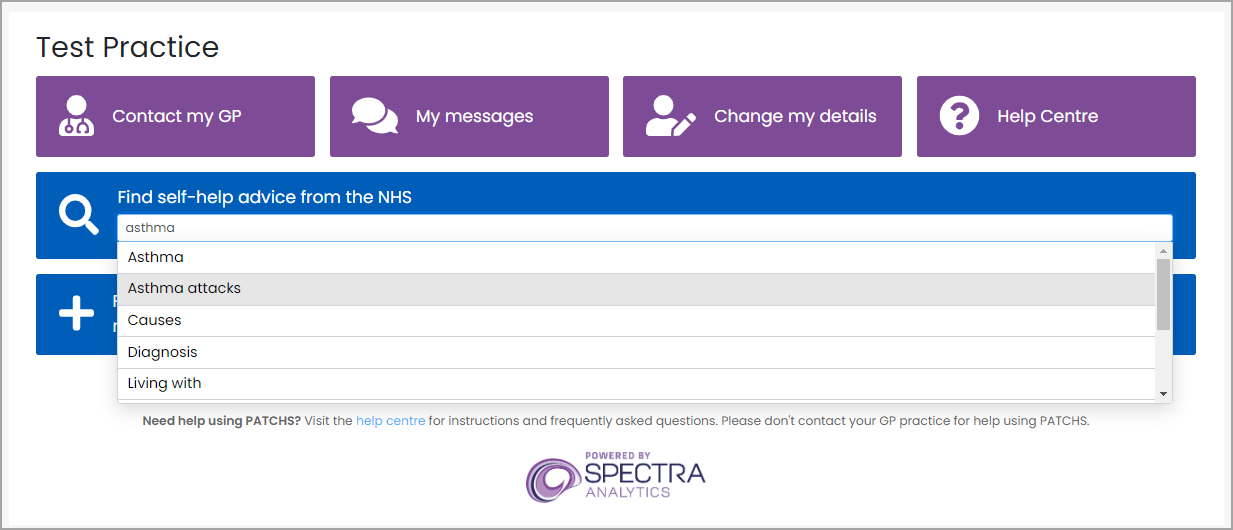Image resolution: width=1233 pixels, height=530 pixels.
Task: Click the speech bubbles icon on My messages
Action: 375,116
